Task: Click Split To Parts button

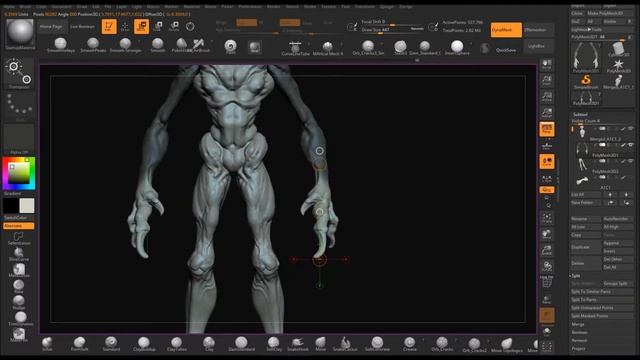Action: pyautogui.click(x=602, y=300)
